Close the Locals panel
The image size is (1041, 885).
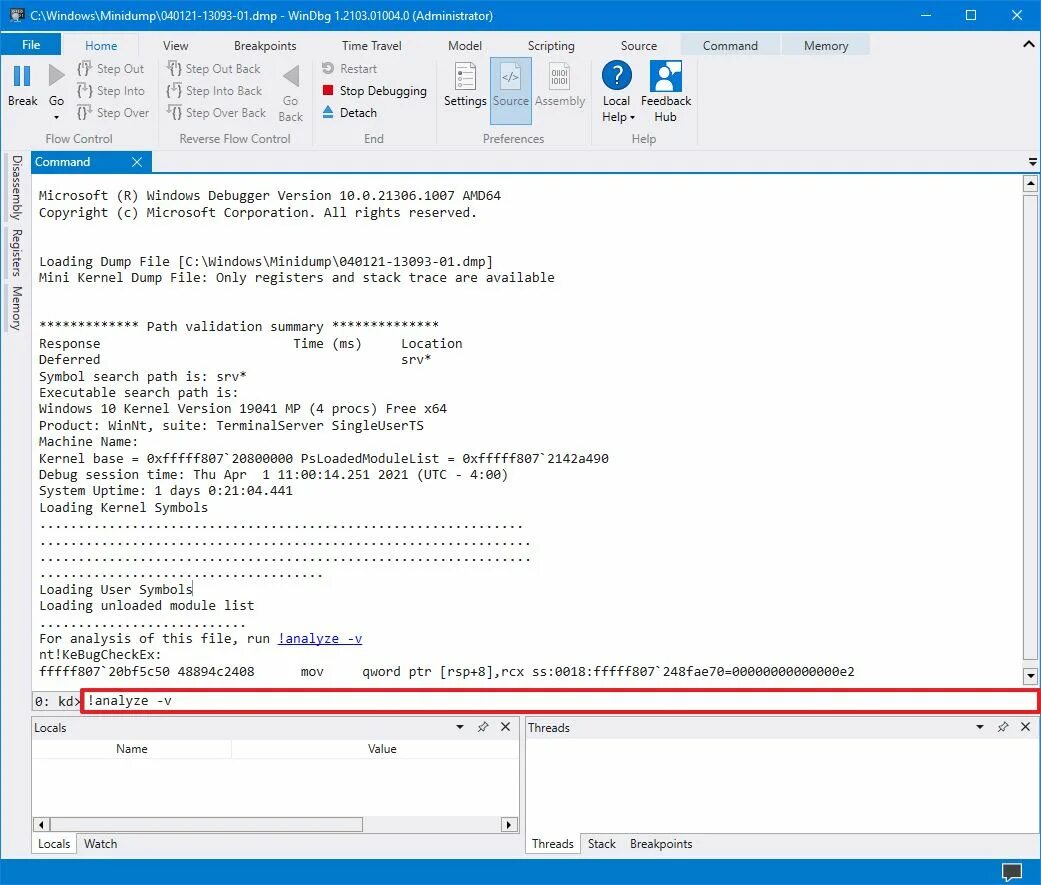tap(505, 727)
